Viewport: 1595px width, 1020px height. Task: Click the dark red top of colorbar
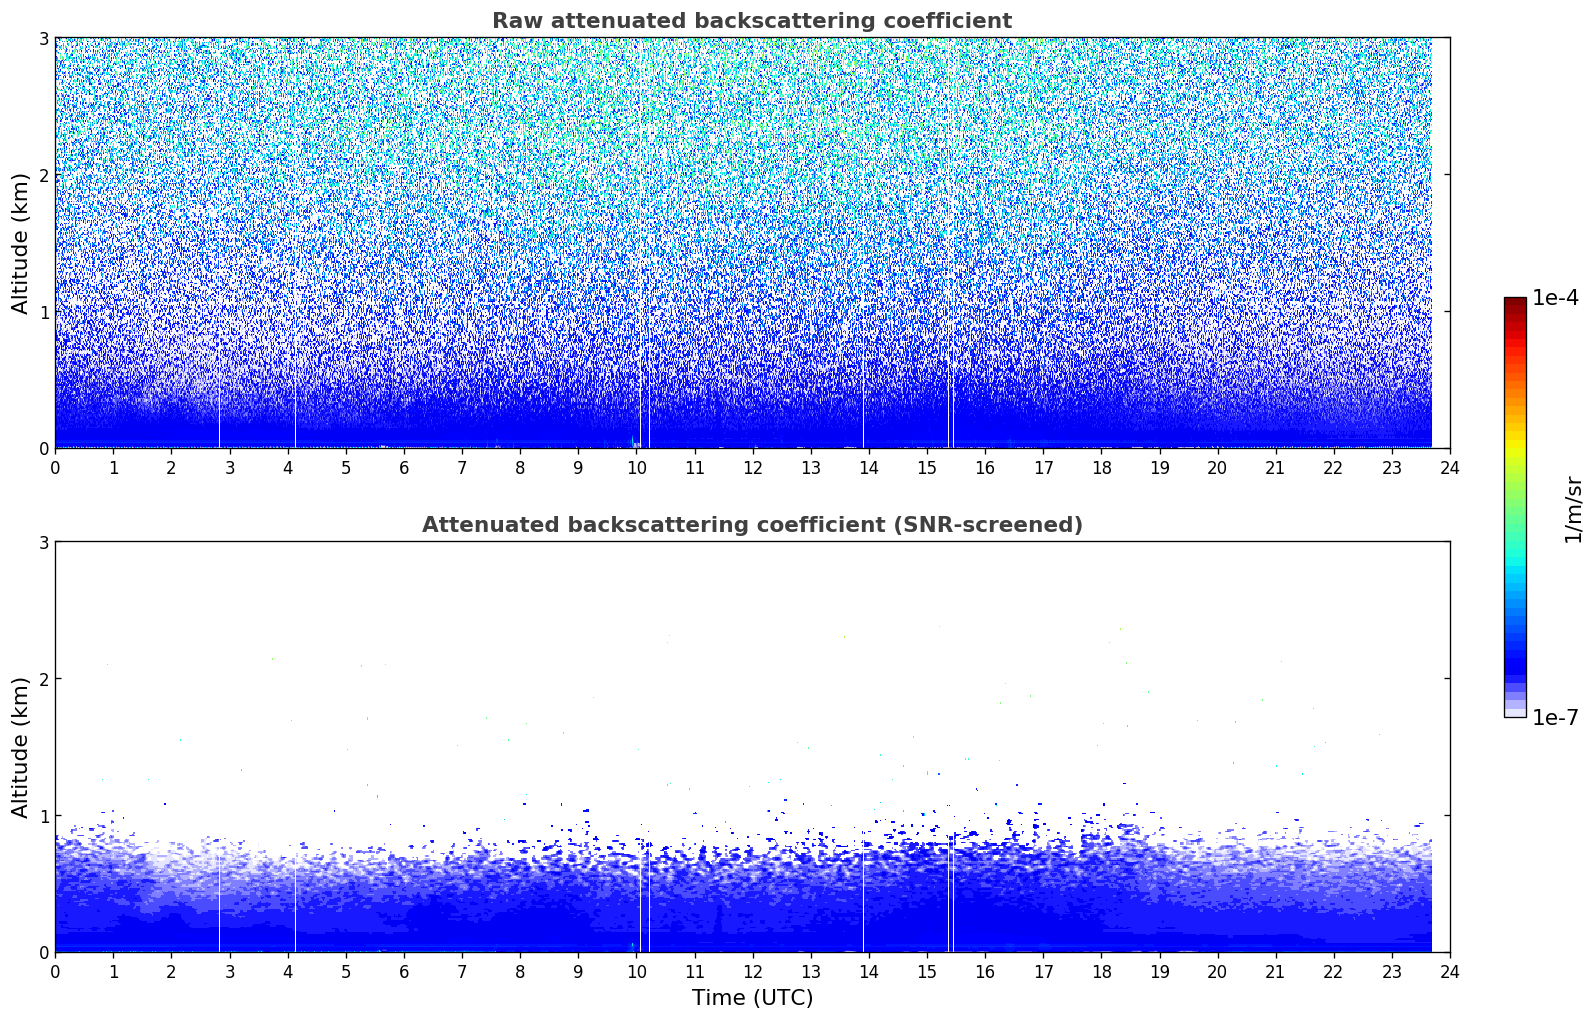click(1514, 302)
